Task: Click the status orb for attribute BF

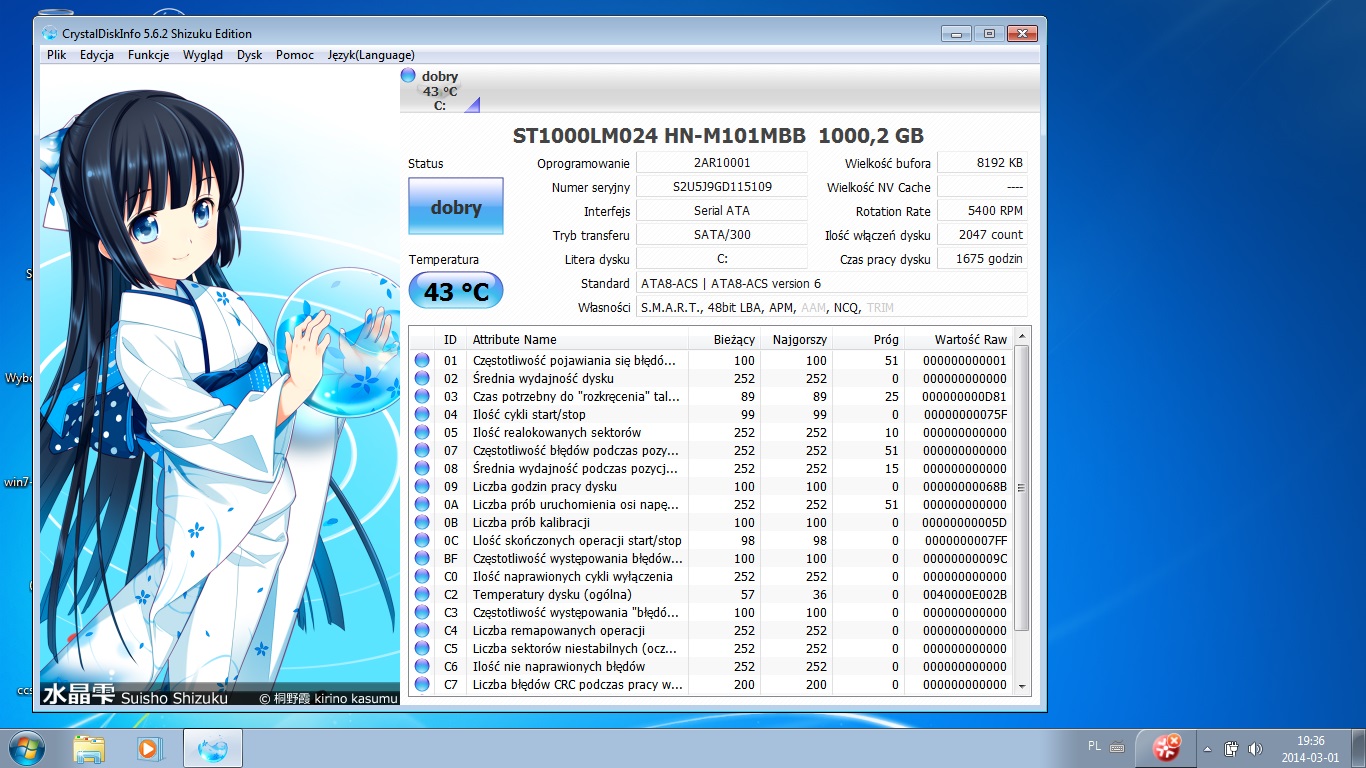Action: [422, 558]
